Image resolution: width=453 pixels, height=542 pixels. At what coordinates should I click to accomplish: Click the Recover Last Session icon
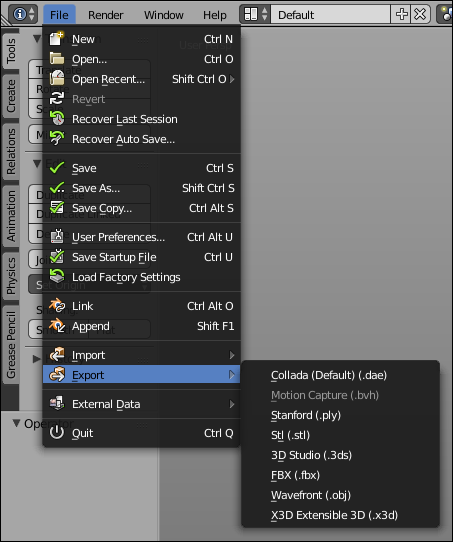pyautogui.click(x=56, y=119)
